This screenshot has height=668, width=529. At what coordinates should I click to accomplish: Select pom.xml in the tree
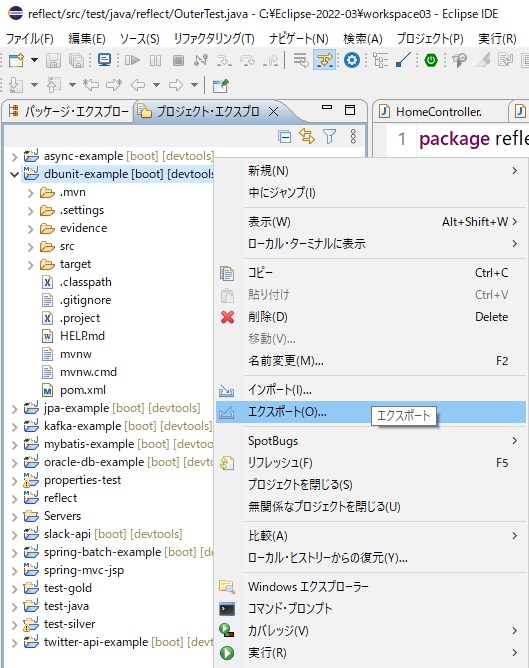coord(83,390)
